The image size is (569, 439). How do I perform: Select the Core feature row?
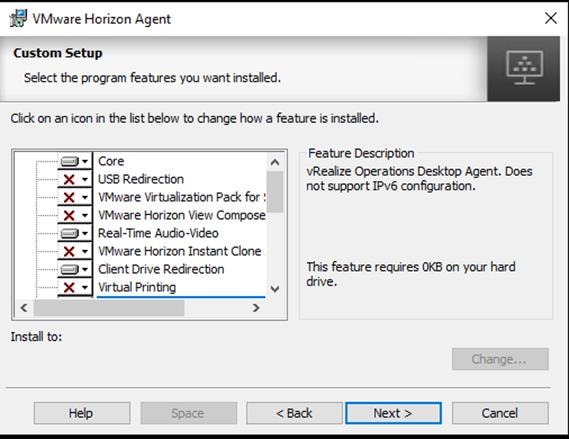[111, 161]
